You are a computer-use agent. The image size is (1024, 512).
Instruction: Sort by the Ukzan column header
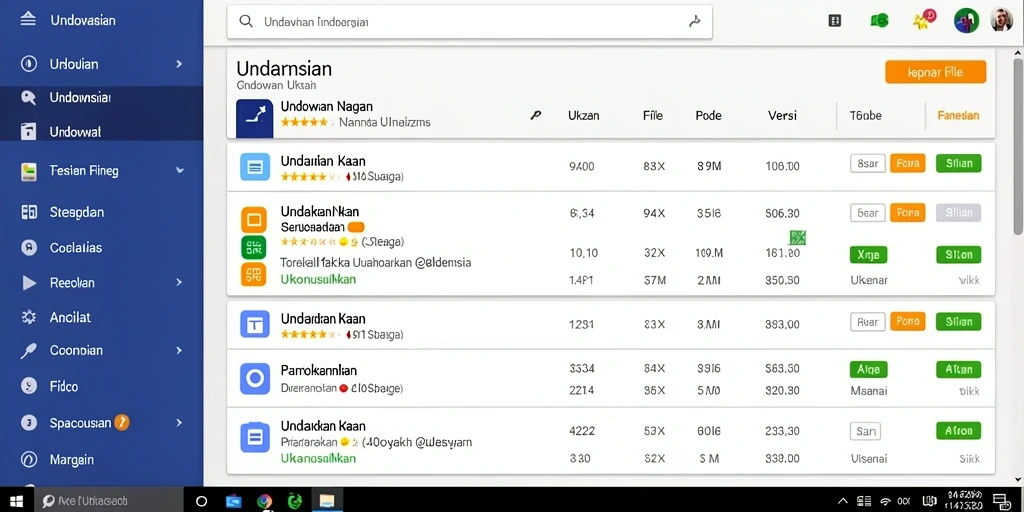[x=584, y=116]
